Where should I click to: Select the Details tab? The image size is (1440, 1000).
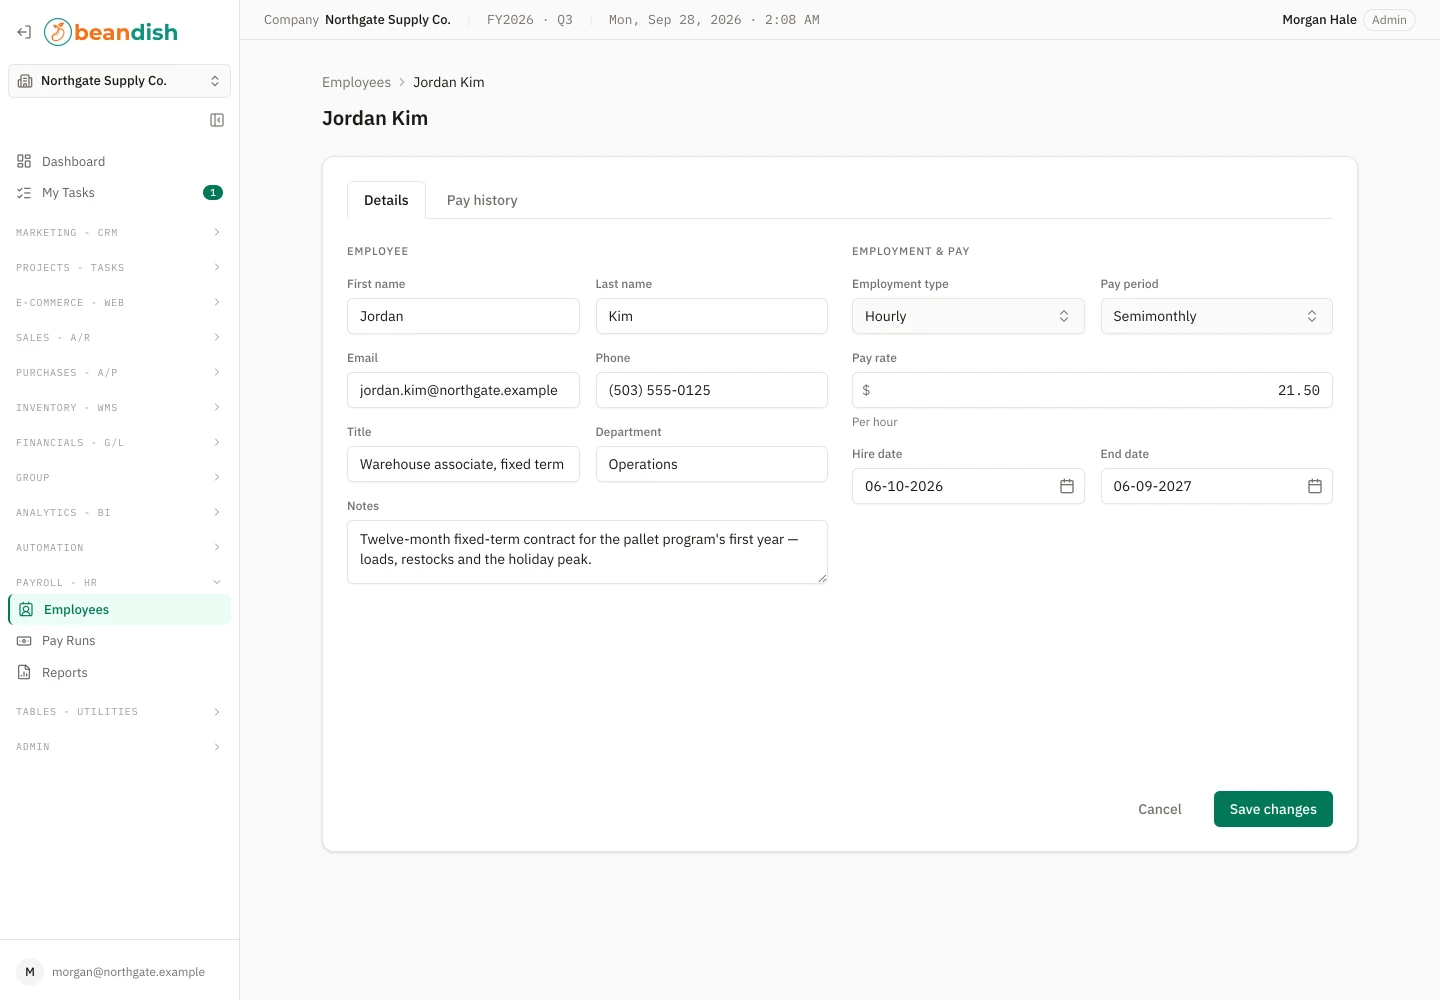coord(386,200)
